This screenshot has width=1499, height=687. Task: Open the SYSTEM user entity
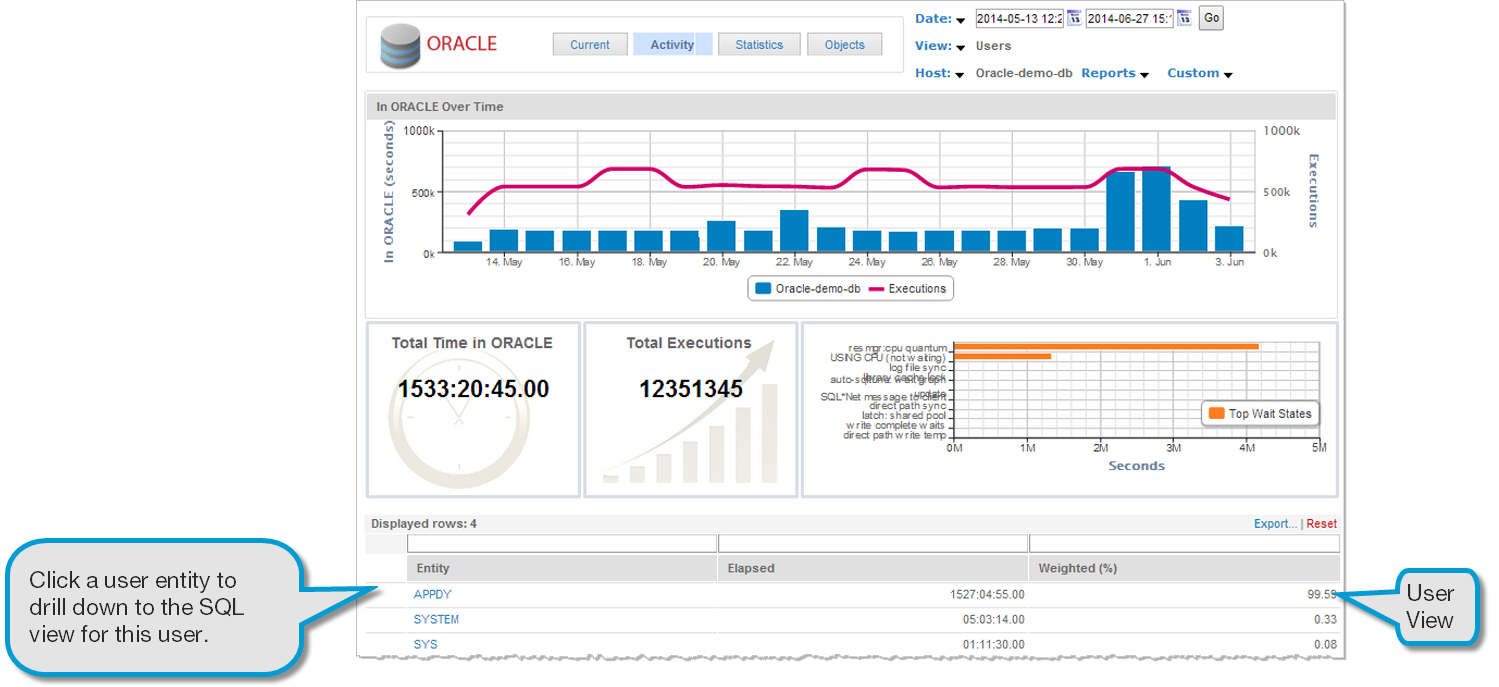[x=437, y=619]
